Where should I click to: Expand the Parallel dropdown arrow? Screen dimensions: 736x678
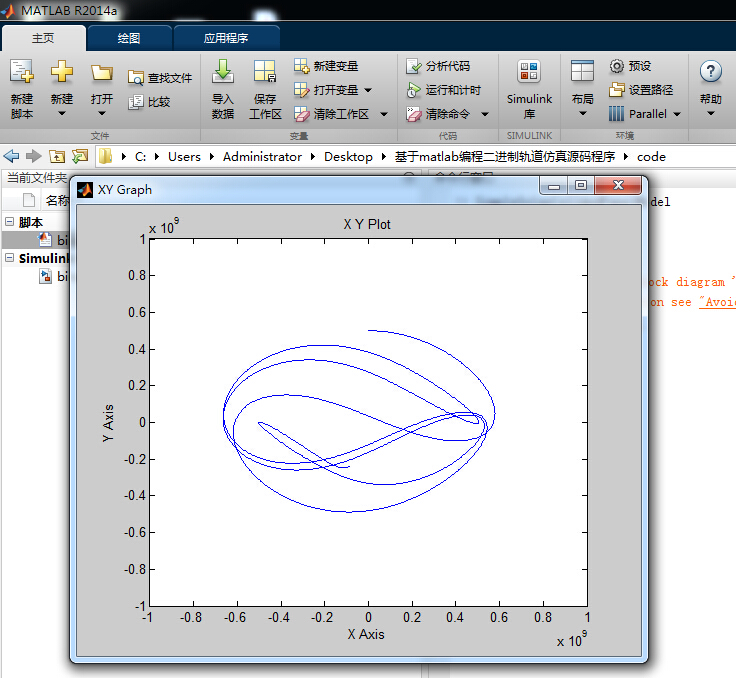pos(677,114)
